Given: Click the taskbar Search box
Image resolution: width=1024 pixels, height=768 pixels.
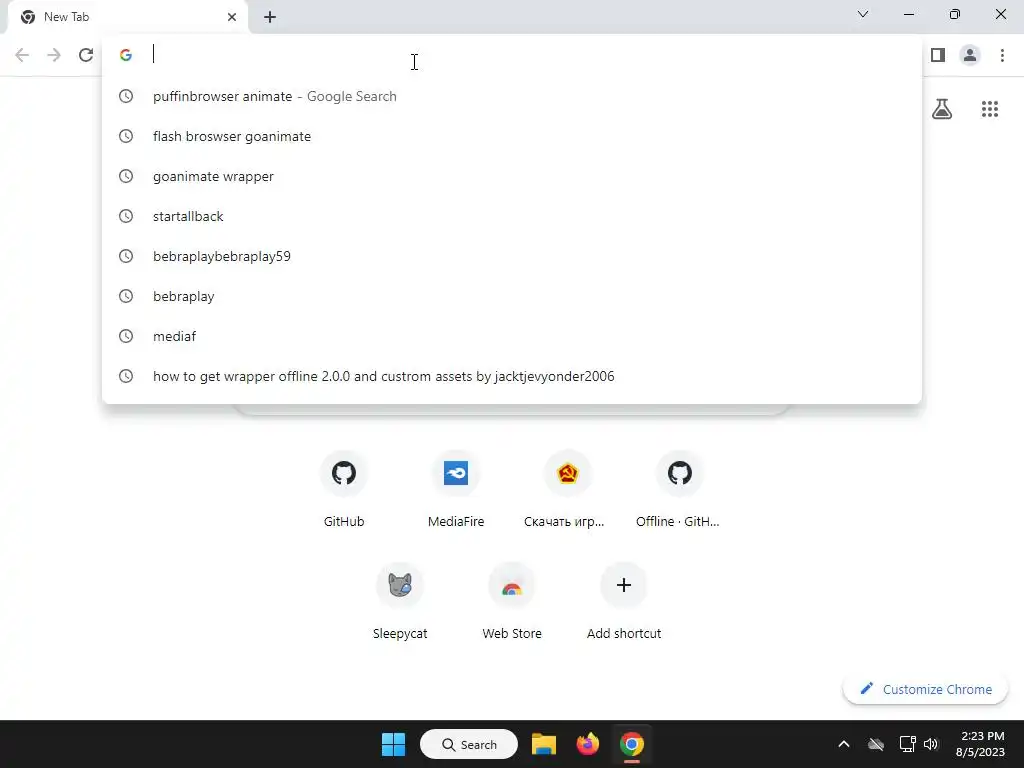Looking at the screenshot, I should [469, 744].
